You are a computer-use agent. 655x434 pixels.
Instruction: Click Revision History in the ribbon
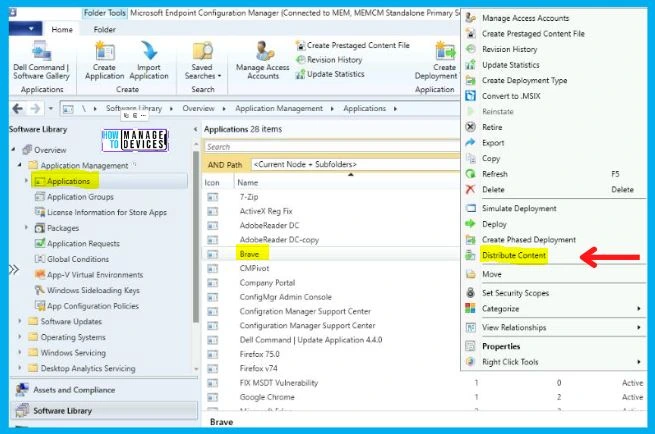(x=329, y=60)
